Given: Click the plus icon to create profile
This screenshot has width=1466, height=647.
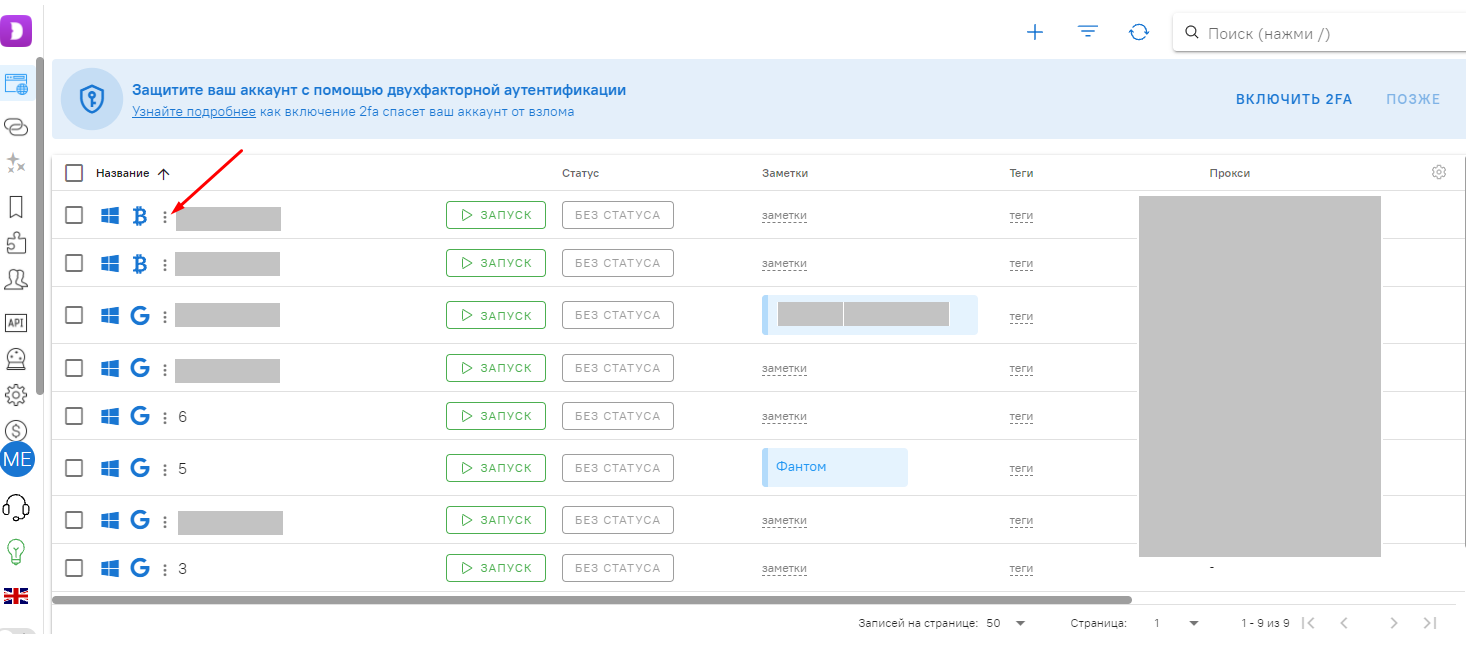Looking at the screenshot, I should (1035, 32).
